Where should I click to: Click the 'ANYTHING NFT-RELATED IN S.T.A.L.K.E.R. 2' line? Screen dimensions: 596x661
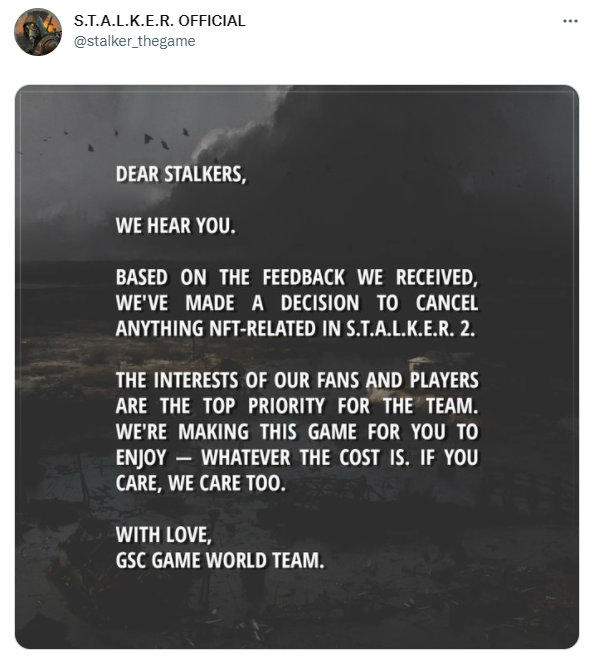(295, 329)
